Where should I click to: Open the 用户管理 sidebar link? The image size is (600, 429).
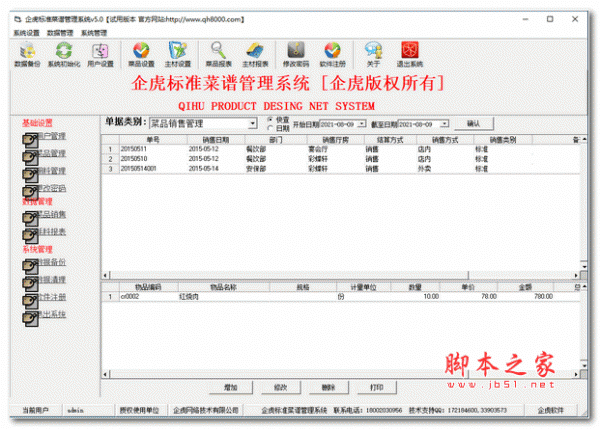[52, 136]
